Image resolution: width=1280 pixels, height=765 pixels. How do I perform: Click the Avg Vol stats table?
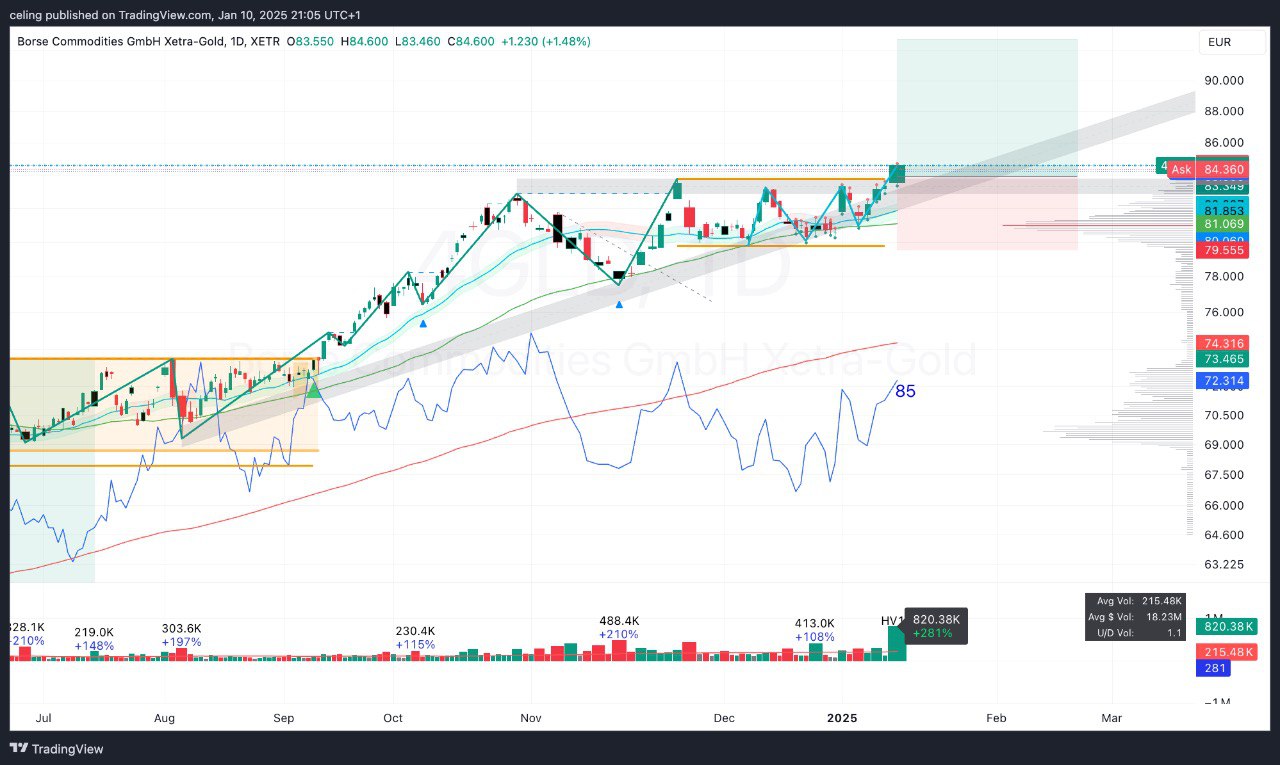(1136, 617)
